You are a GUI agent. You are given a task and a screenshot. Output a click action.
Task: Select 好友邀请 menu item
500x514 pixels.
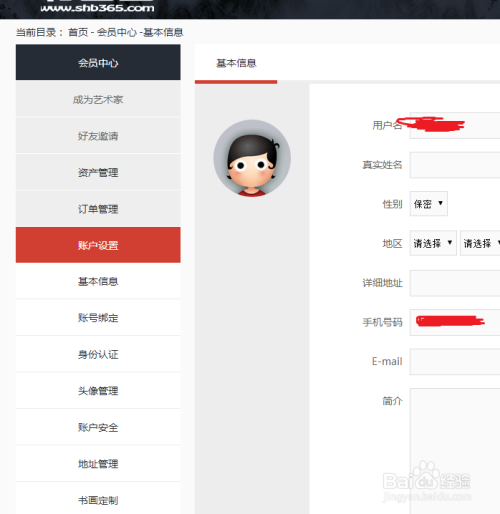coord(98,136)
